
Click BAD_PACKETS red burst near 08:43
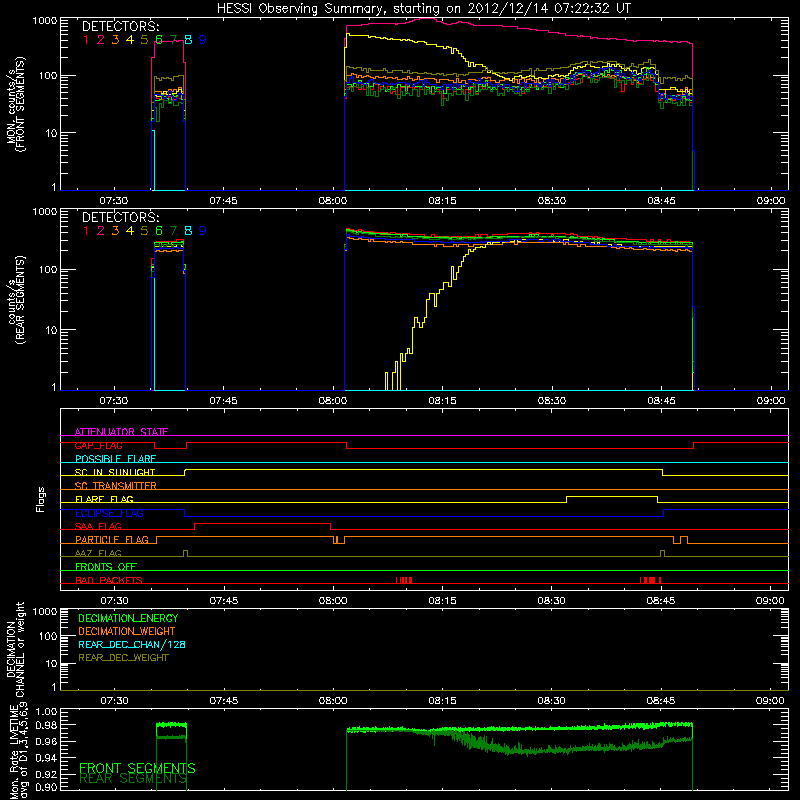[x=651, y=580]
